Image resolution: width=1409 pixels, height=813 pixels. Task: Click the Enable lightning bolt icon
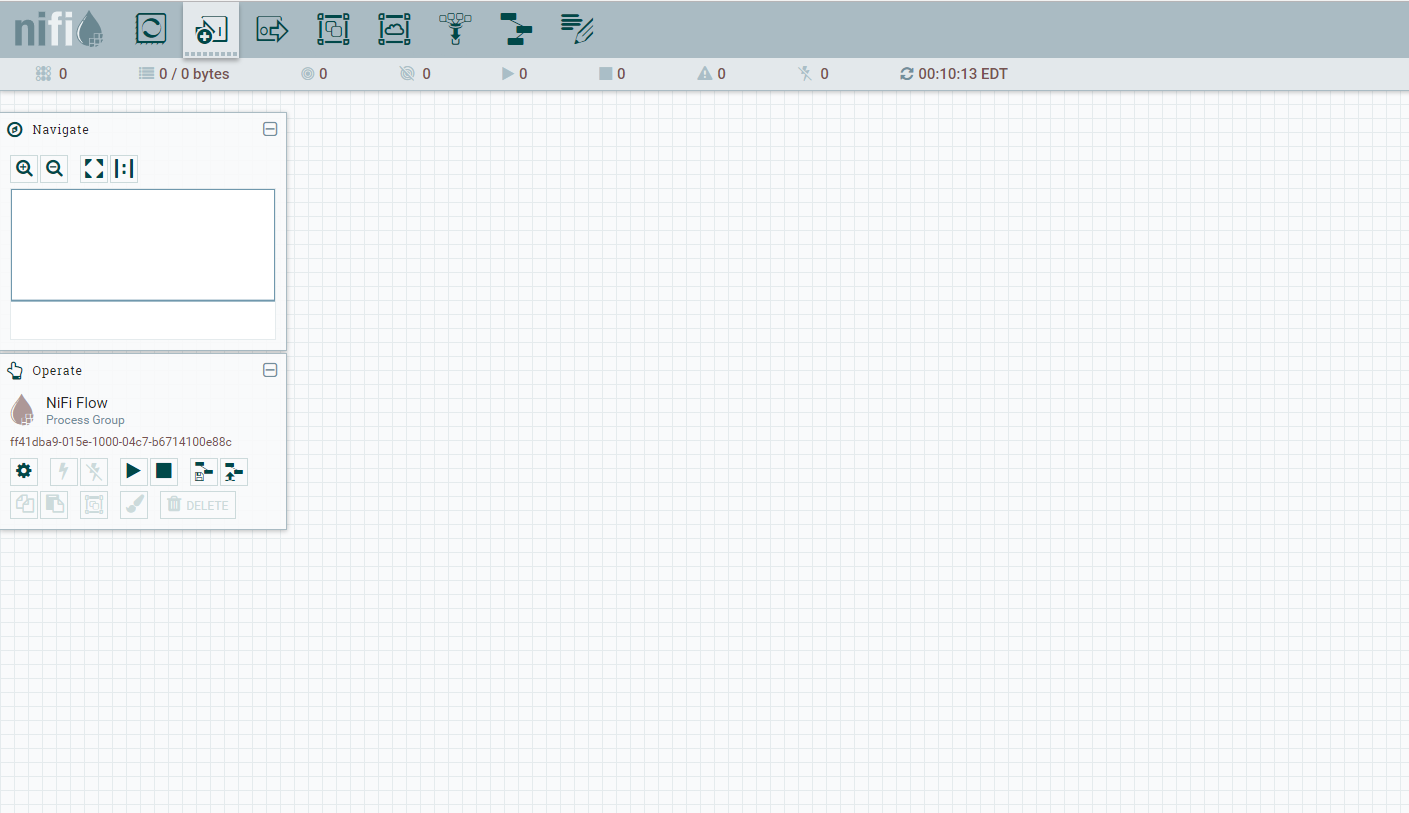[64, 471]
